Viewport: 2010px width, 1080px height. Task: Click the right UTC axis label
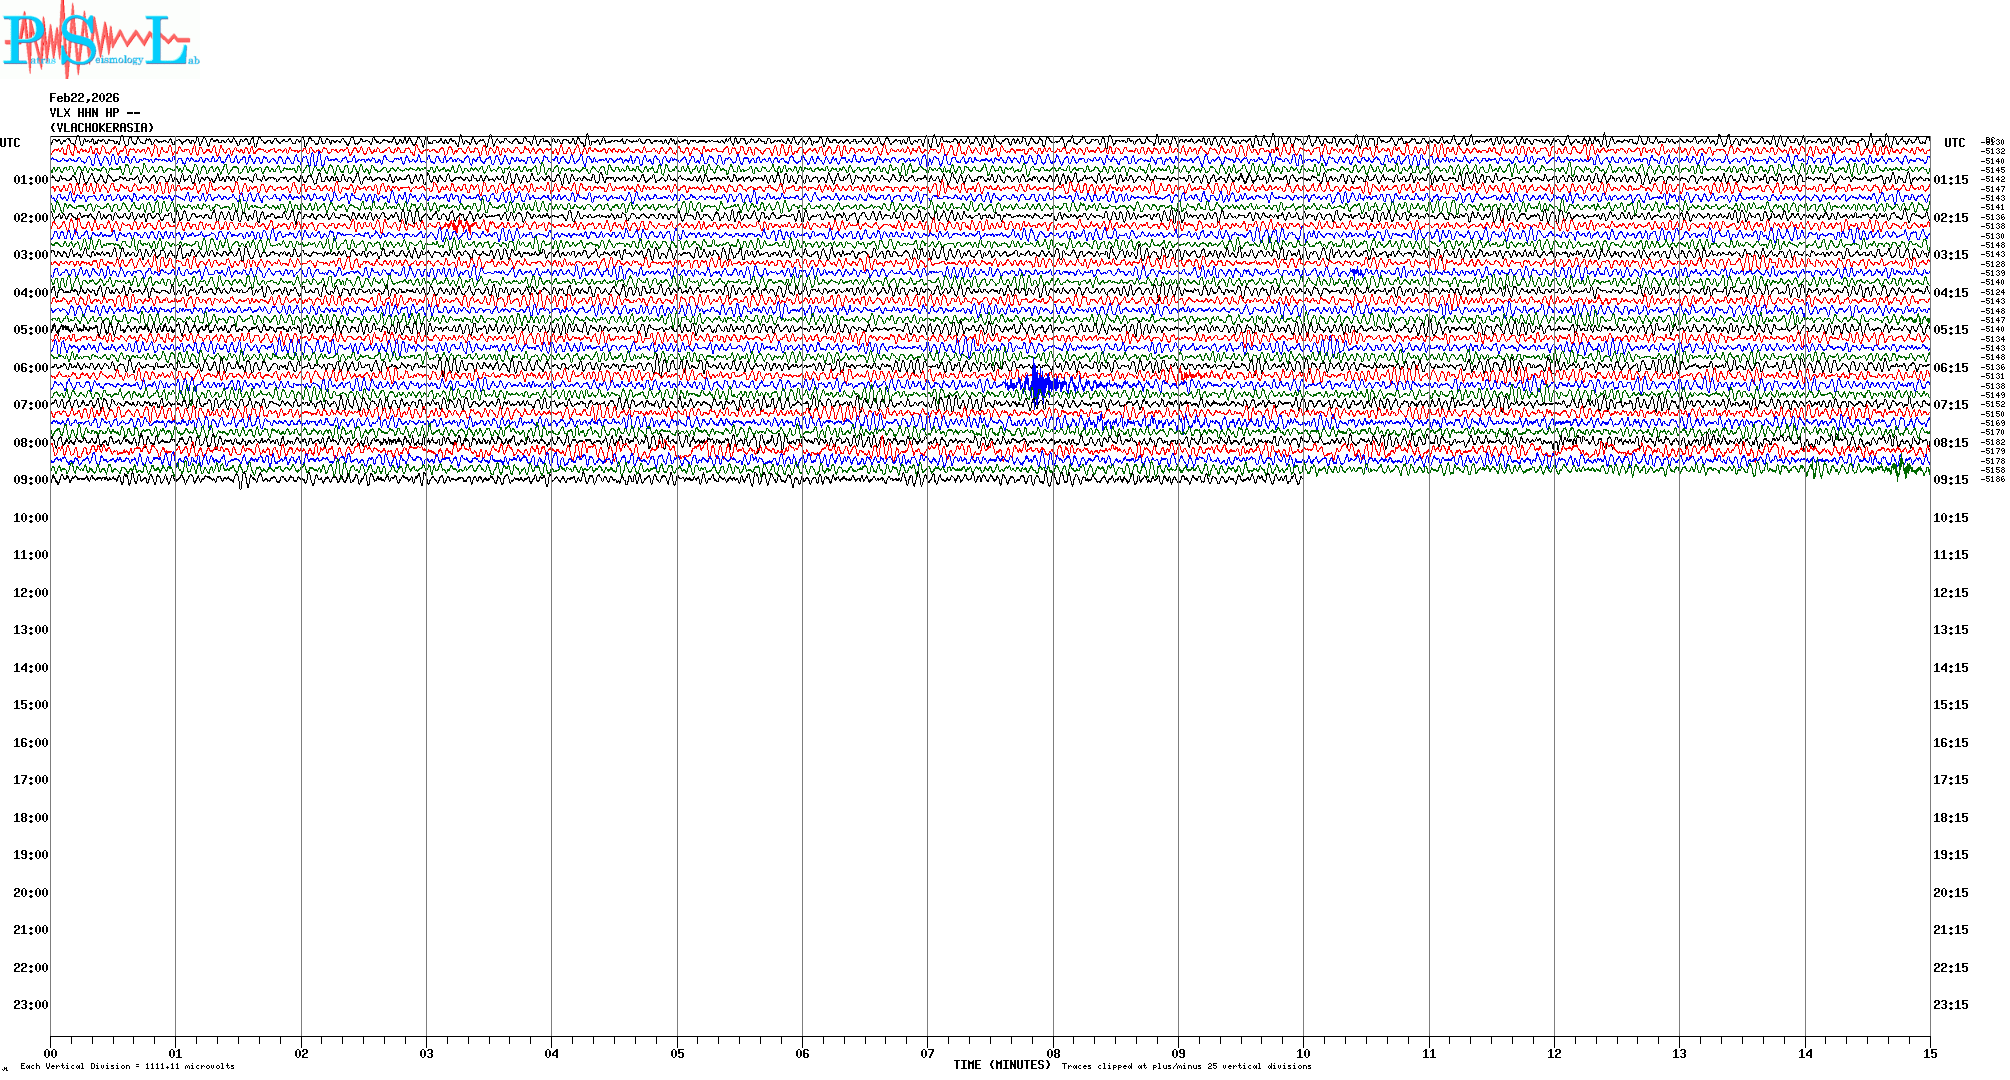(1954, 143)
